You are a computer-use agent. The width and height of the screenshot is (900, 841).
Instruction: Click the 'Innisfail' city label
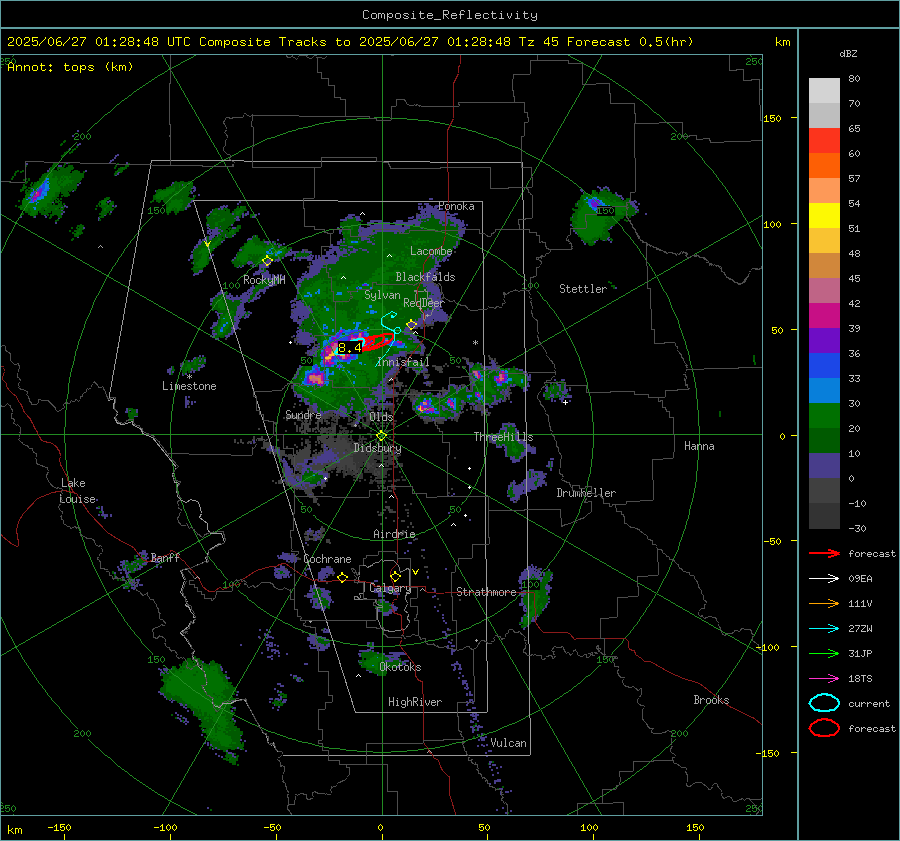click(403, 362)
